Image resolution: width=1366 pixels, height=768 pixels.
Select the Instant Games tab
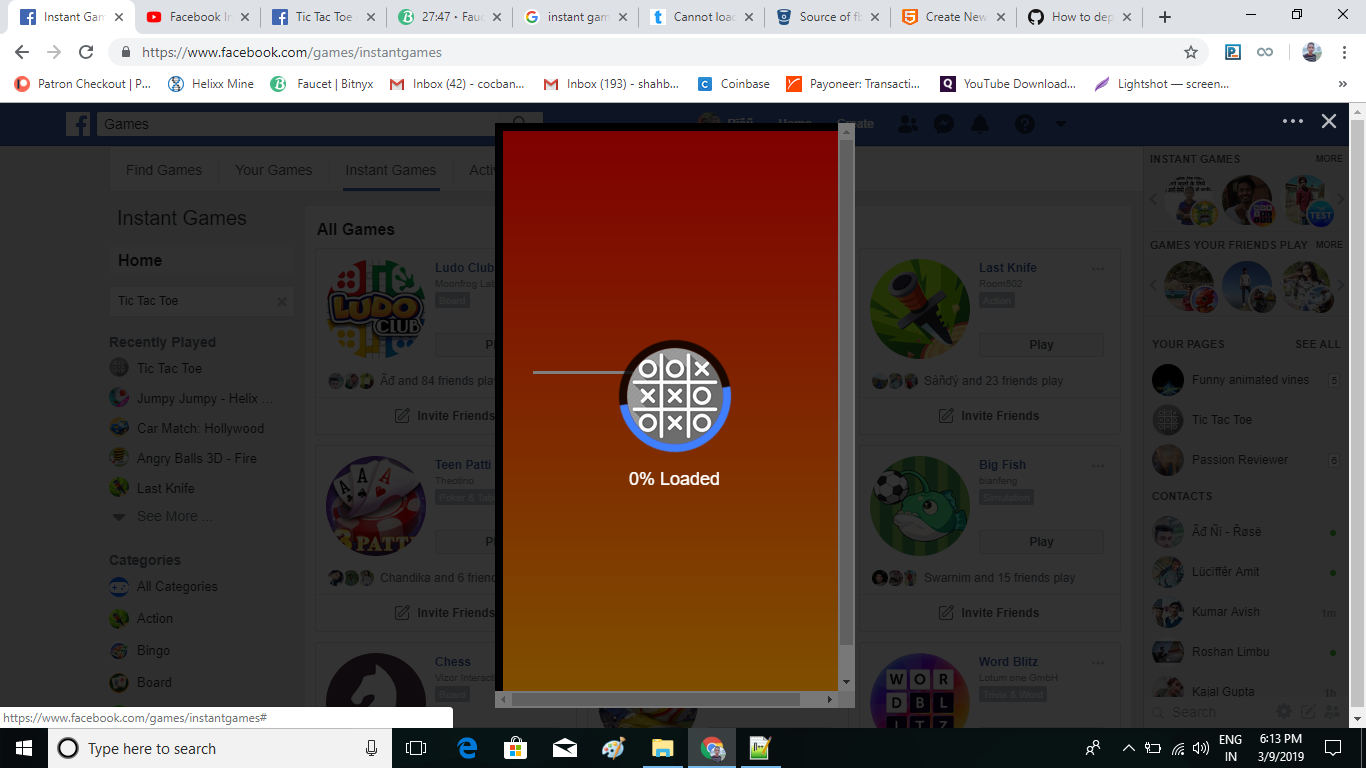click(391, 170)
